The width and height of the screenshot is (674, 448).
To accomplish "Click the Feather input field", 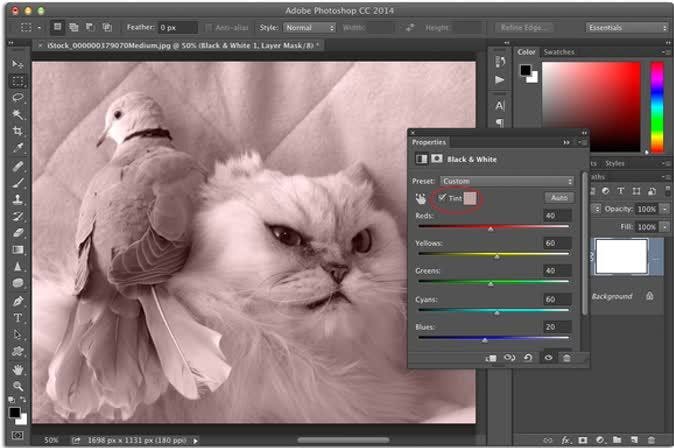I will tap(178, 28).
